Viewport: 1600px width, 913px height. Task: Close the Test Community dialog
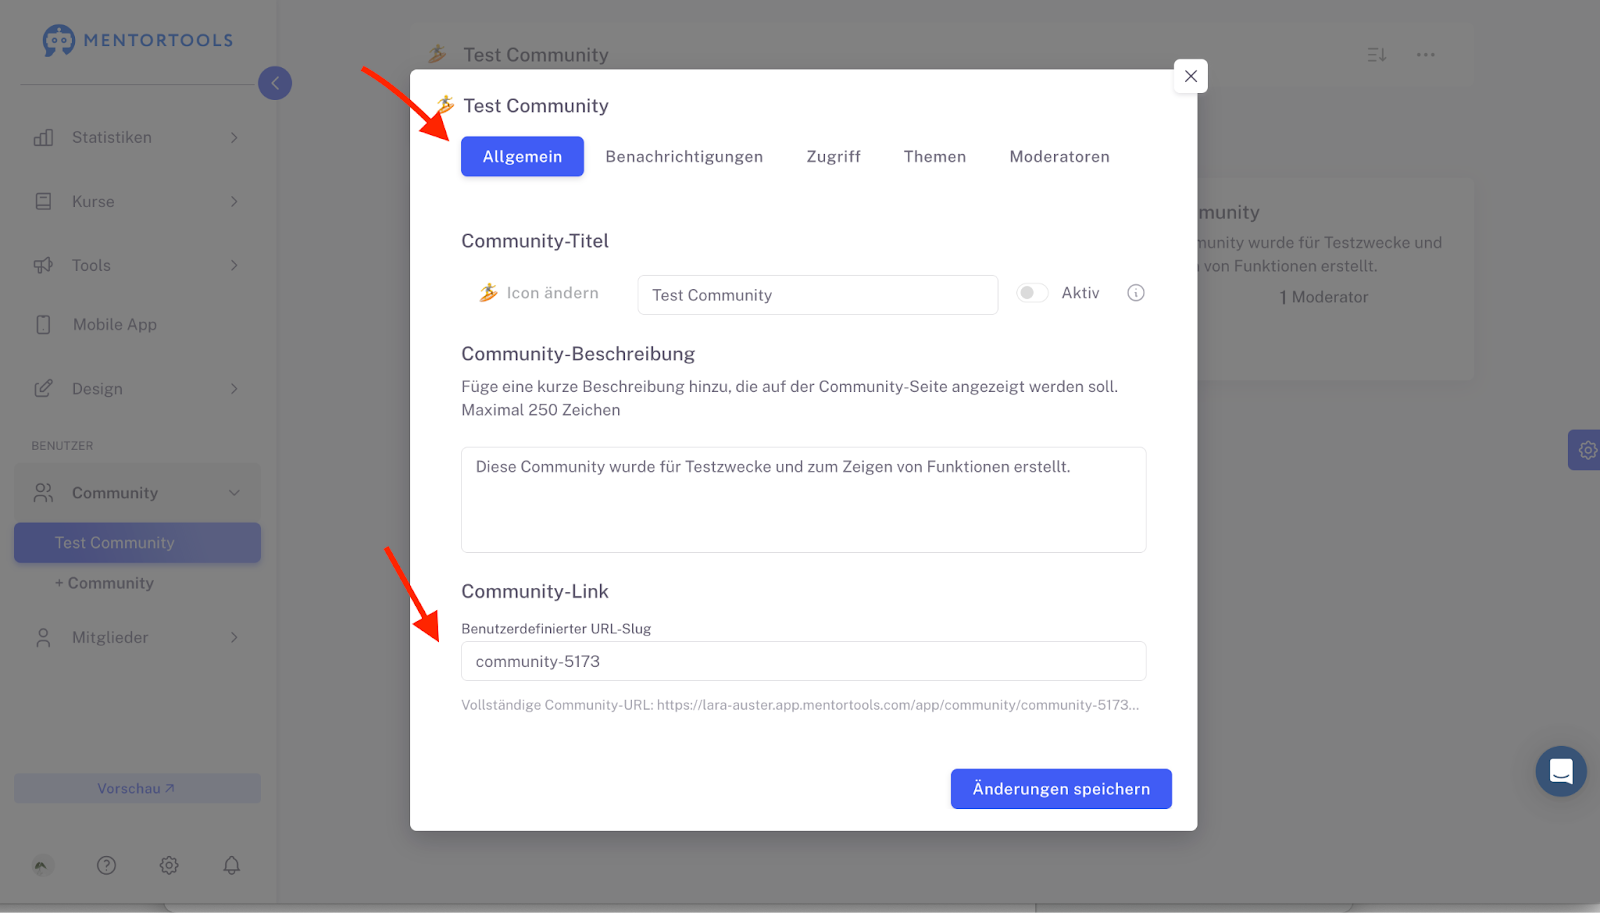point(1190,76)
